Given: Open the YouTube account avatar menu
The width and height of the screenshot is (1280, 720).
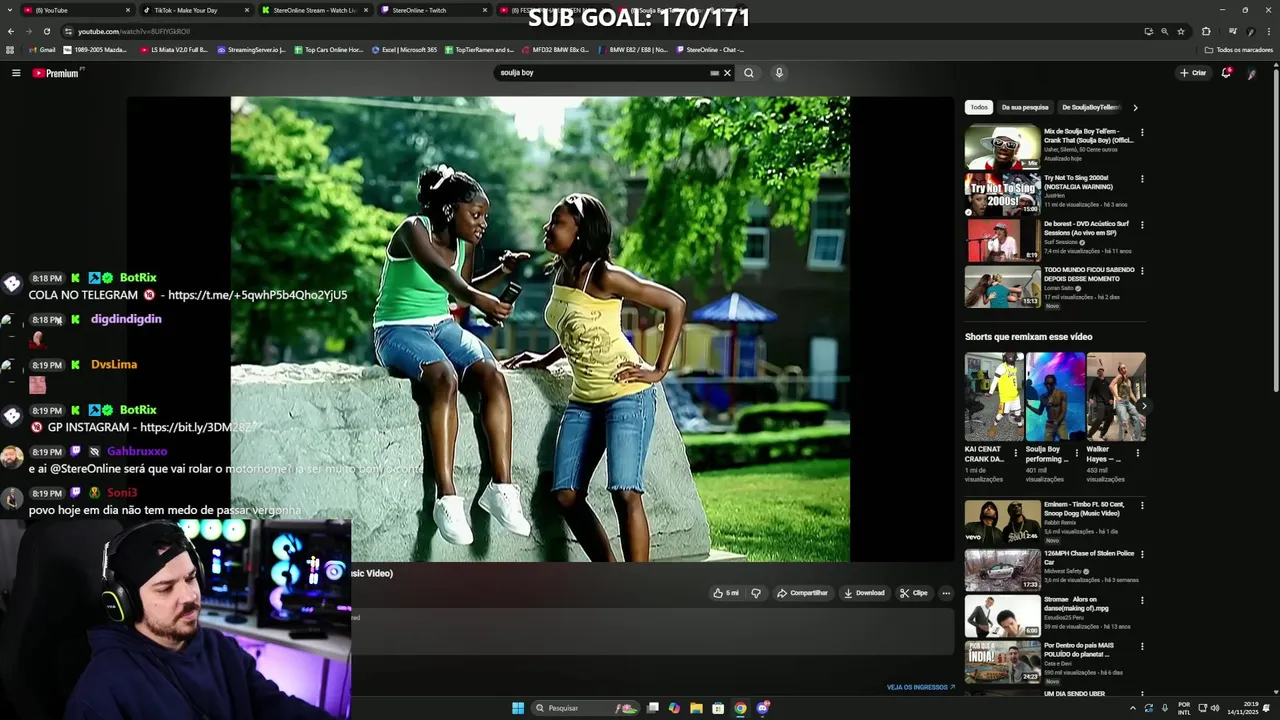Looking at the screenshot, I should [x=1251, y=73].
